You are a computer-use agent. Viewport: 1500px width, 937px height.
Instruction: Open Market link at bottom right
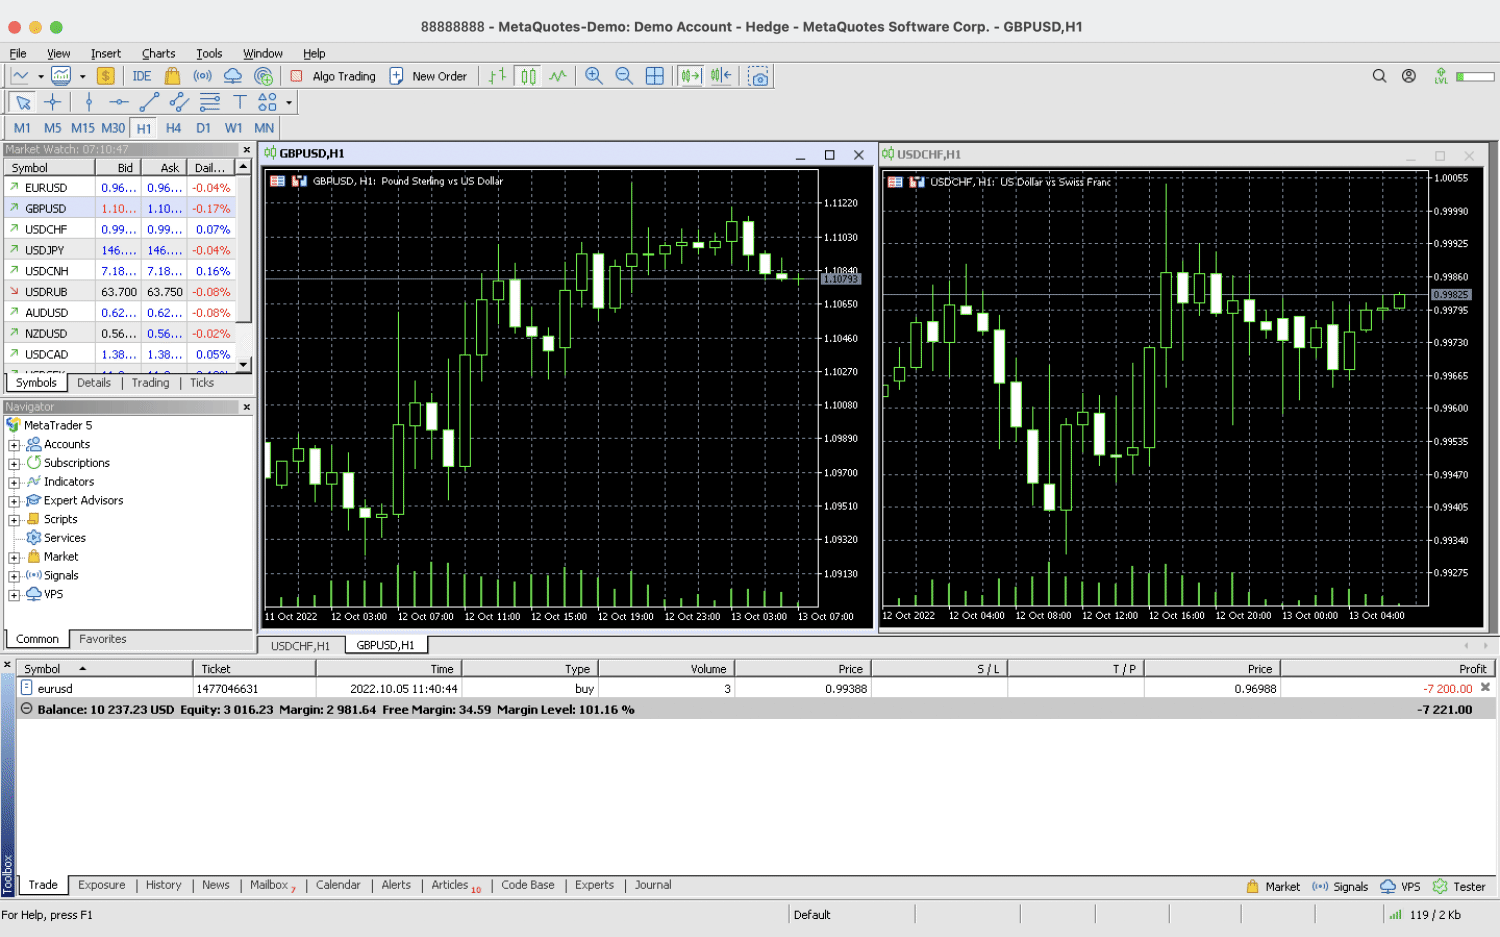[1273, 886]
